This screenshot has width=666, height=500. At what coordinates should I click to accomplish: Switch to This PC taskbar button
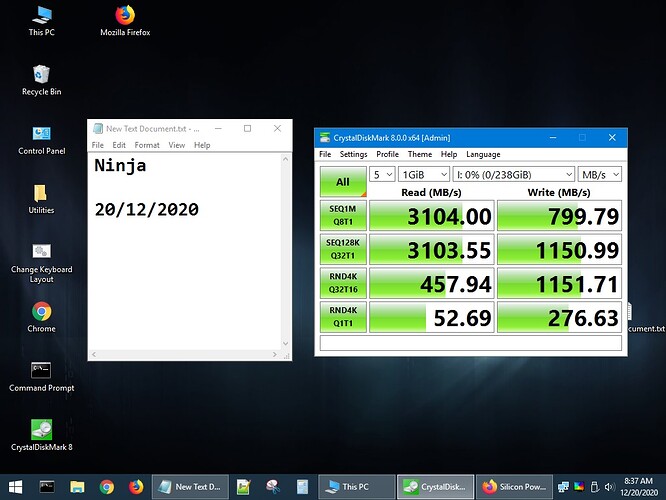point(357,487)
